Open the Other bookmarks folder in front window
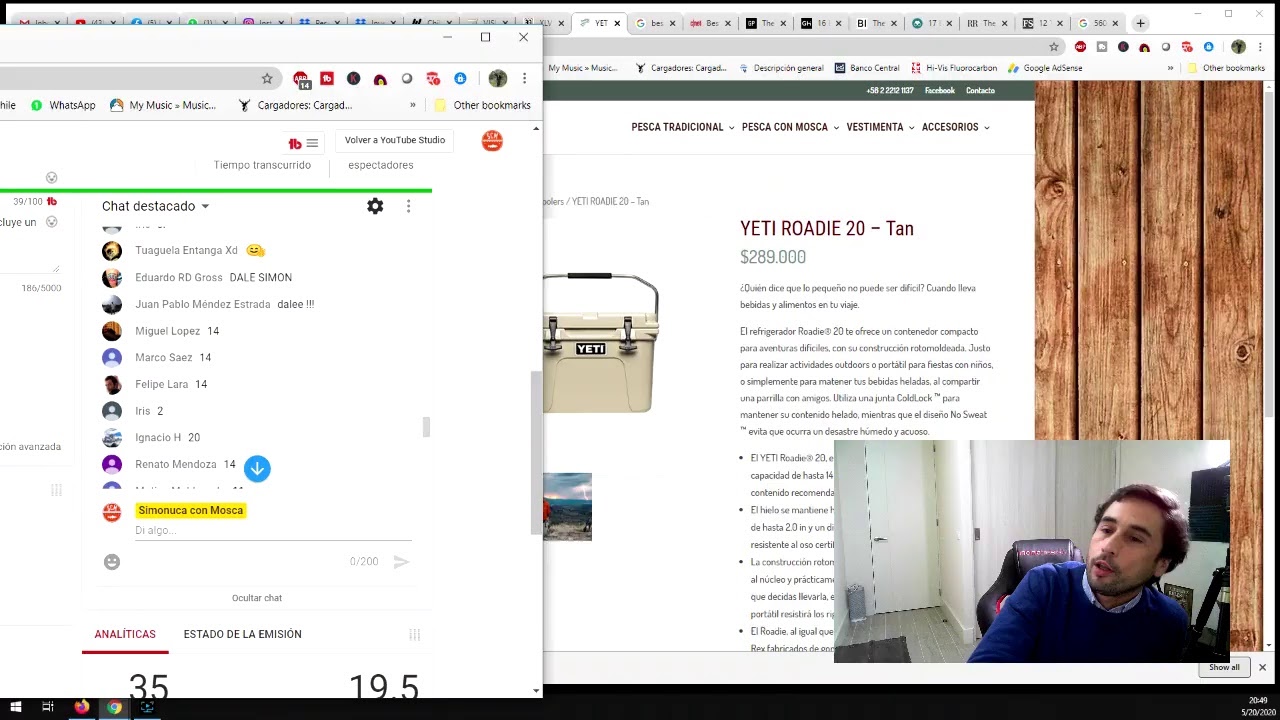Viewport: 1280px width, 720px height. tap(482, 105)
